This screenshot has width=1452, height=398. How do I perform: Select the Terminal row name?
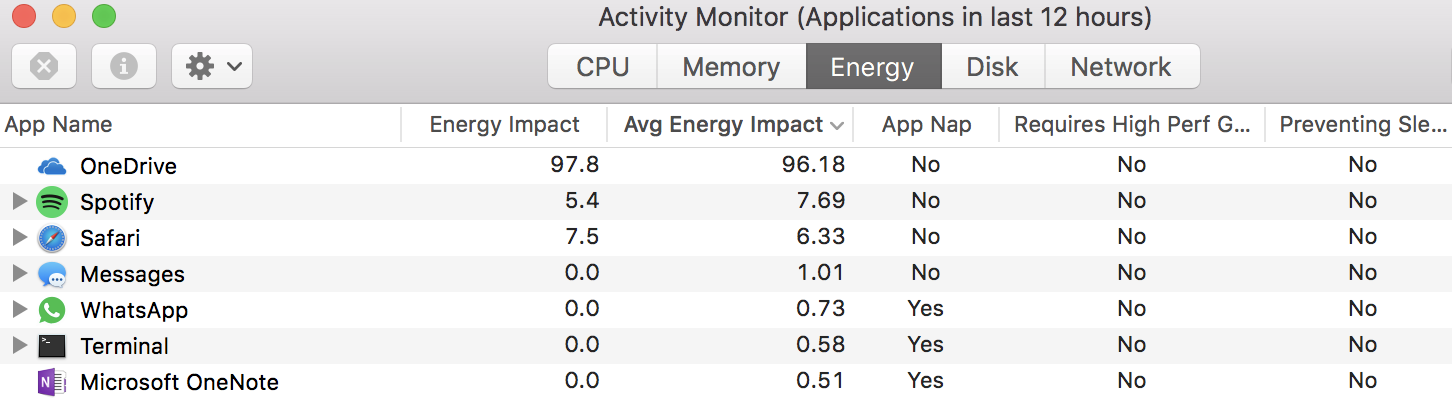click(x=124, y=346)
